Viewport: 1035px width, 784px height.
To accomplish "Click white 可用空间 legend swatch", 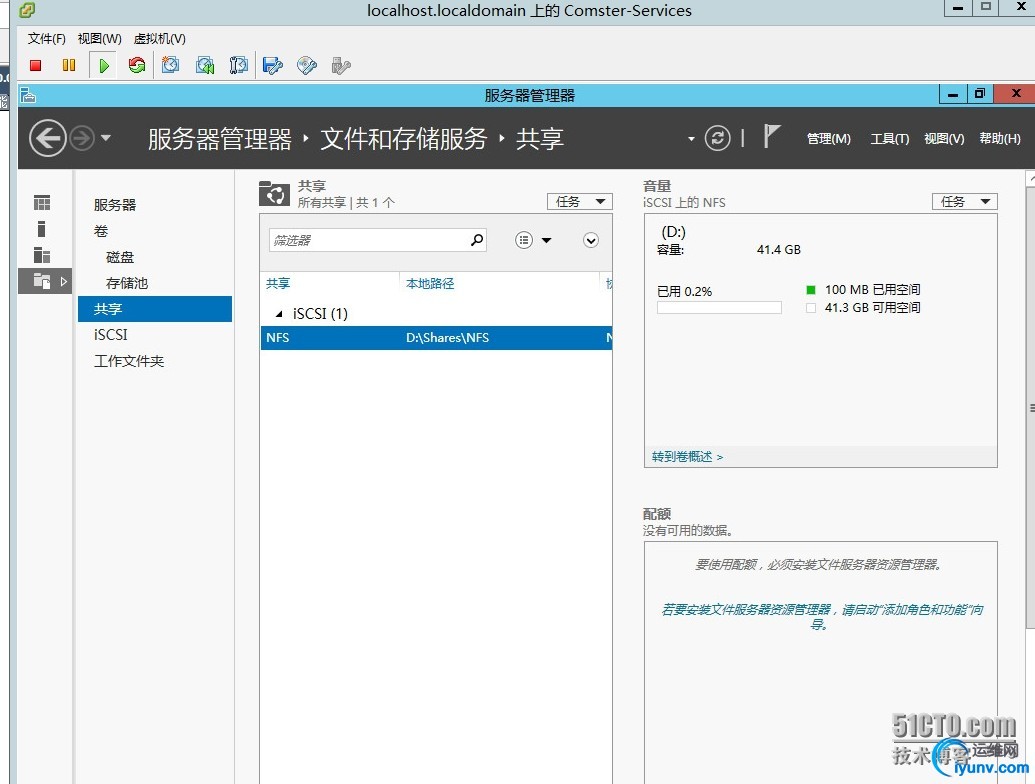I will pyautogui.click(x=811, y=308).
